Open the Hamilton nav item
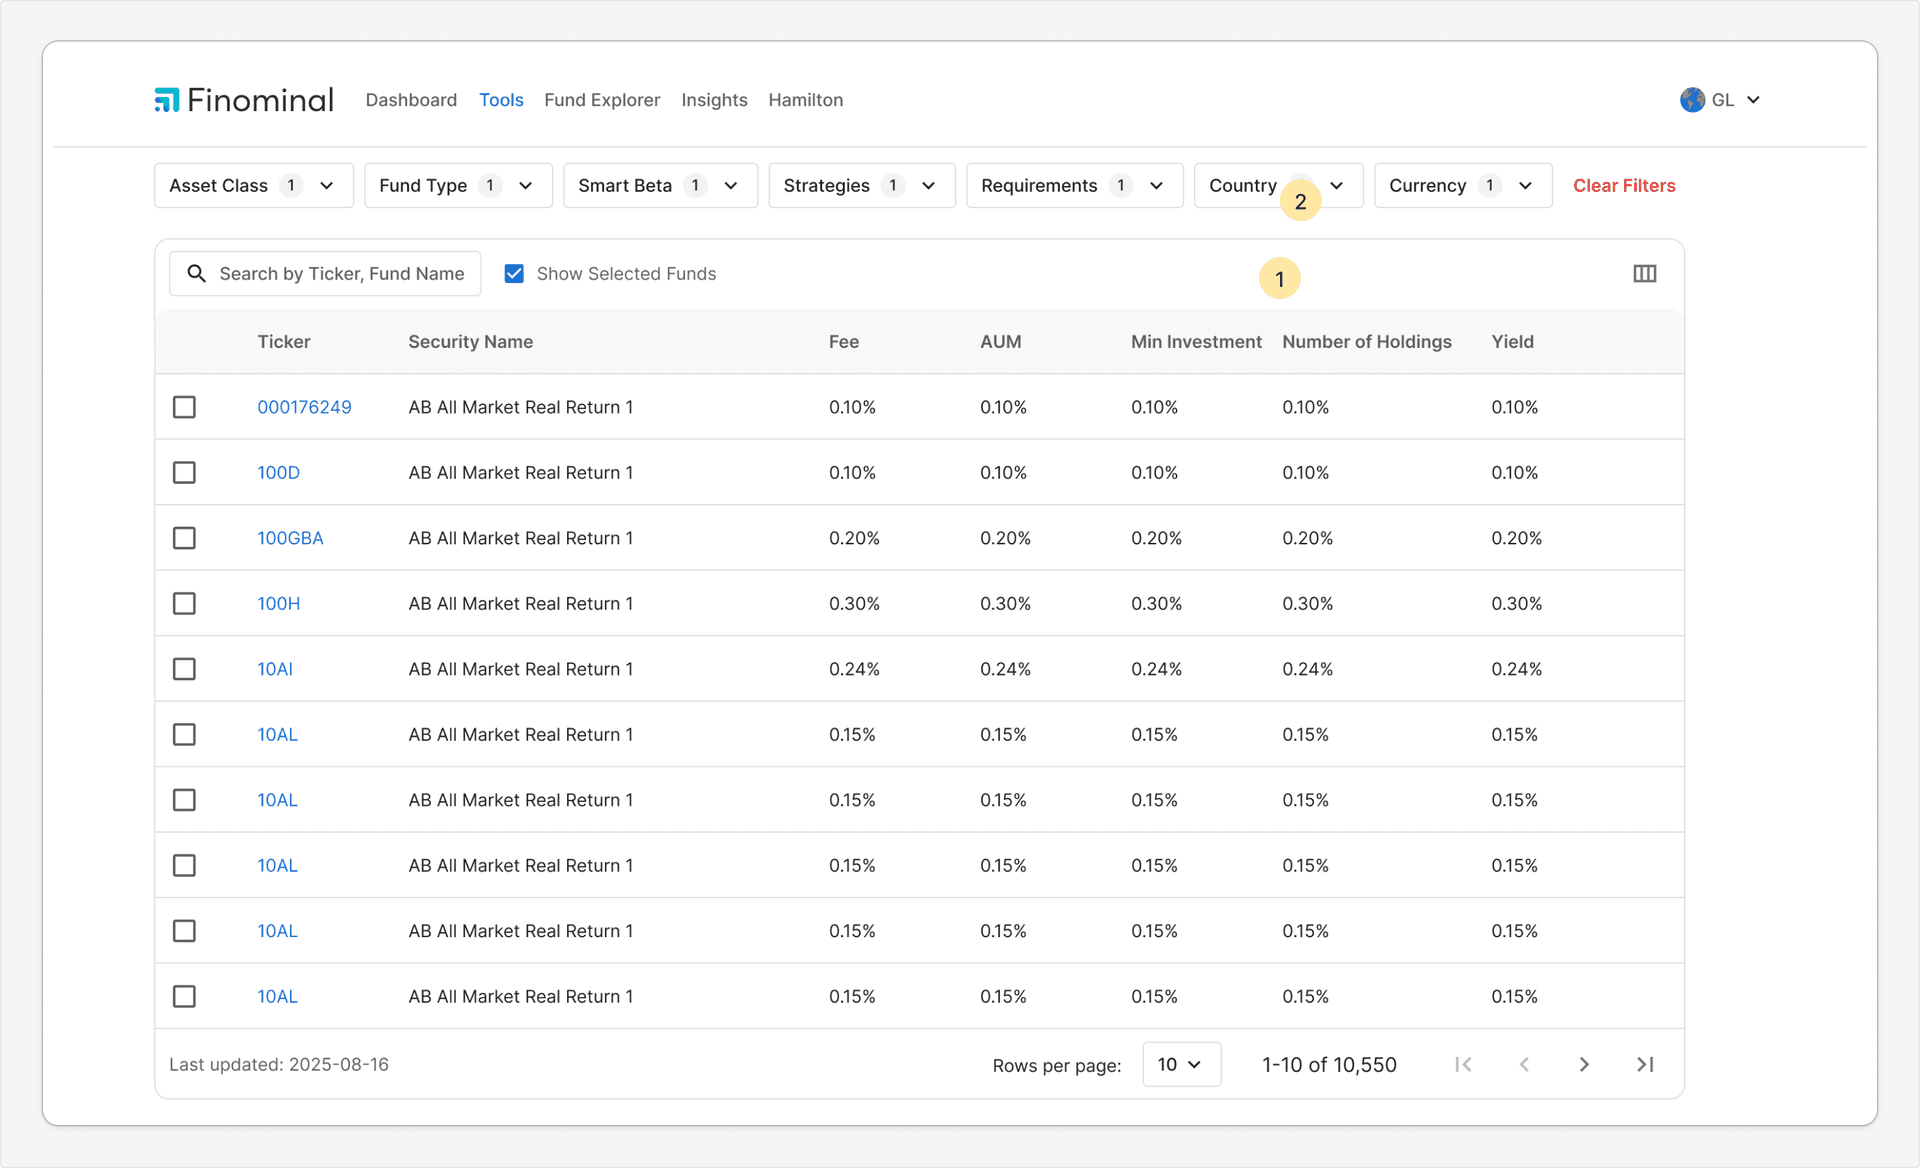Image resolution: width=1920 pixels, height=1168 pixels. click(806, 100)
